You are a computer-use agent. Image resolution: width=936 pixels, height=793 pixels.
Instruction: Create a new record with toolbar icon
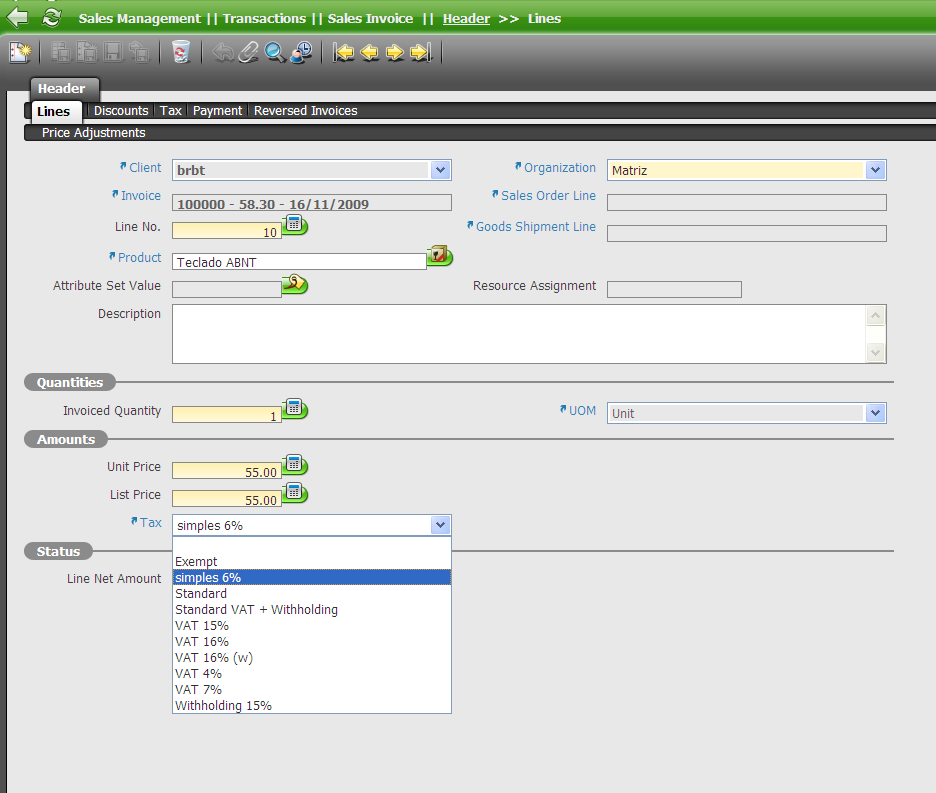coord(20,52)
